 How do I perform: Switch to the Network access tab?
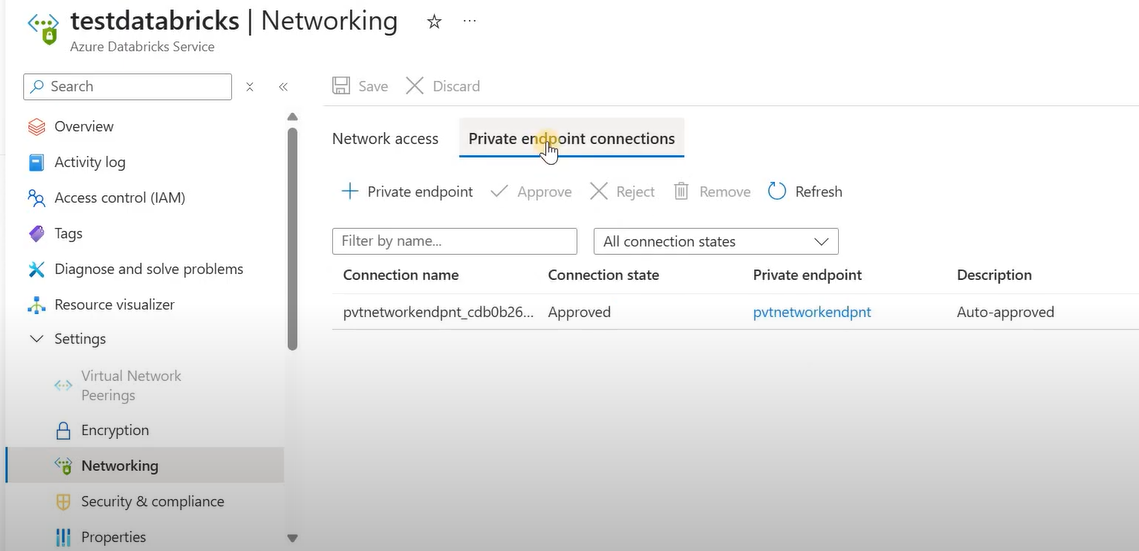click(x=385, y=139)
